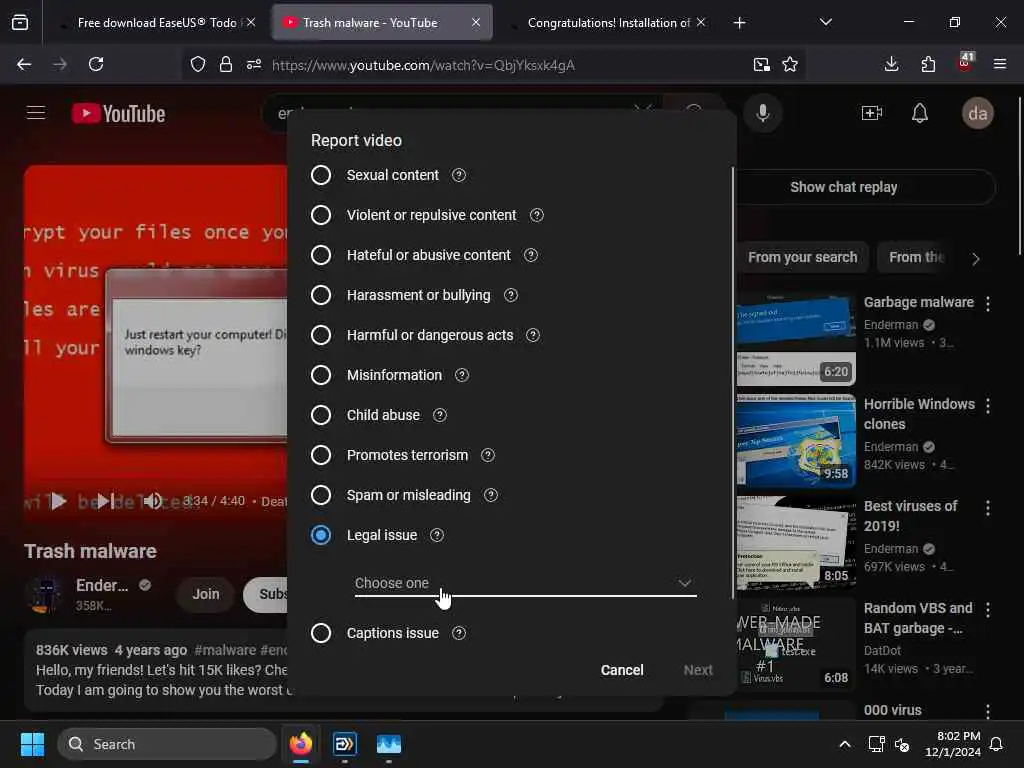Screen dimensions: 1024x768
Task: Open a new browser tab
Action: 739,23
